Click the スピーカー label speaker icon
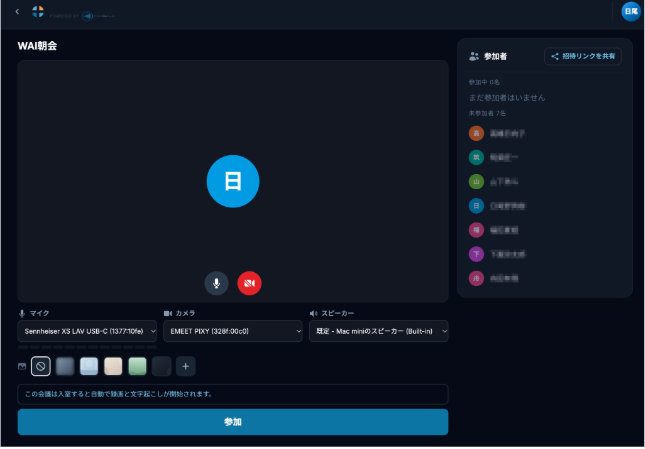 313,313
